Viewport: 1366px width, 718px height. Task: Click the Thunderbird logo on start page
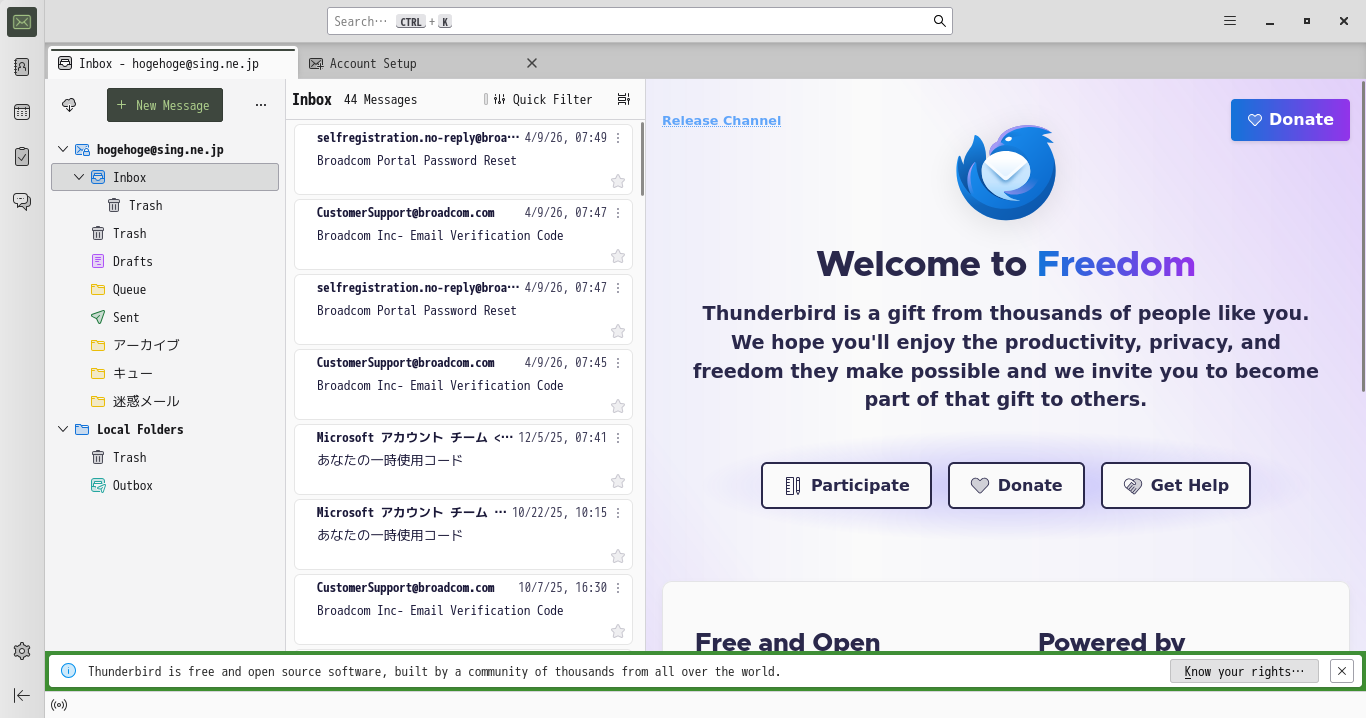pos(1006,172)
